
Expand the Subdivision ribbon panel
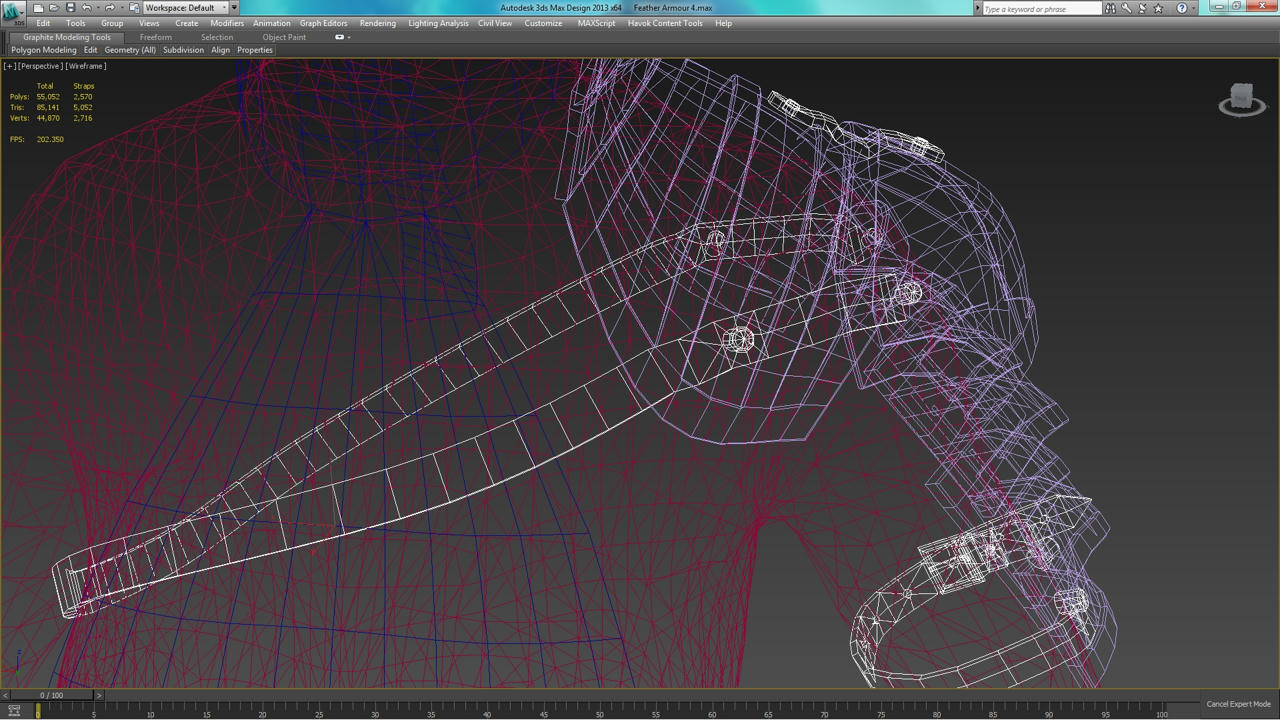point(183,50)
